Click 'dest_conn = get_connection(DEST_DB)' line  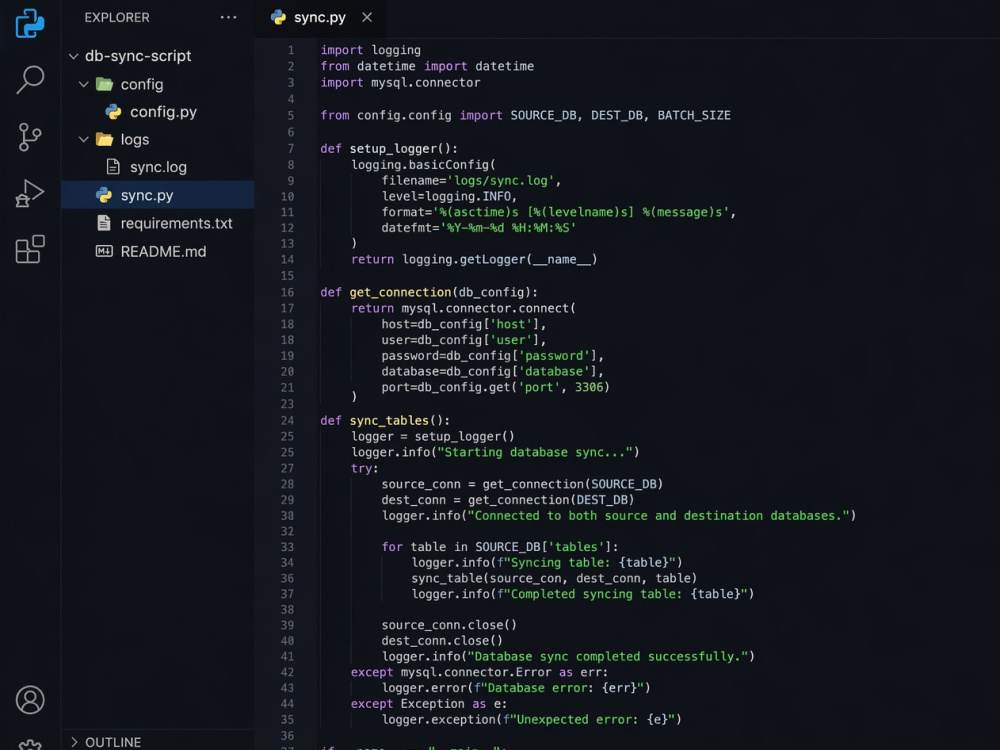508,500
